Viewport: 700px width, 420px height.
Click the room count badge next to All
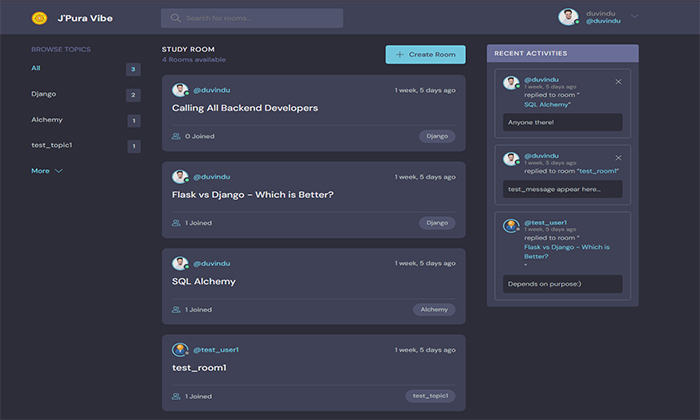tap(133, 69)
